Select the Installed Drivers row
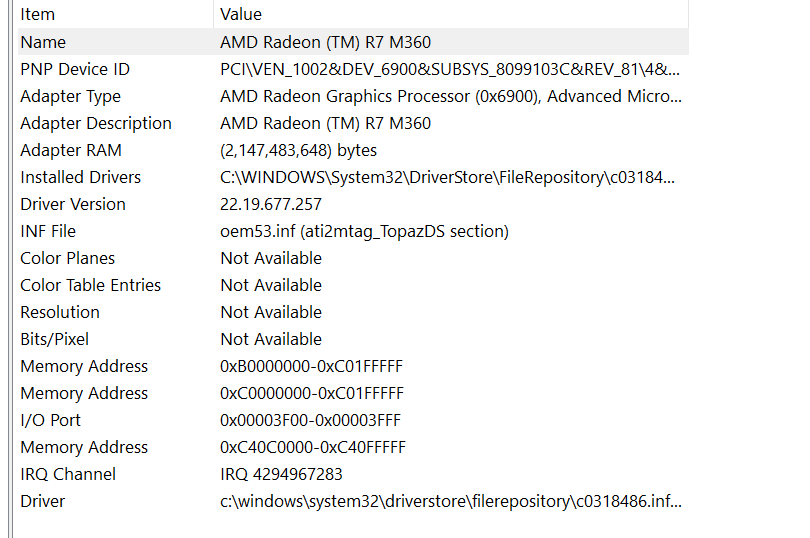The width and height of the screenshot is (810, 538). (353, 177)
